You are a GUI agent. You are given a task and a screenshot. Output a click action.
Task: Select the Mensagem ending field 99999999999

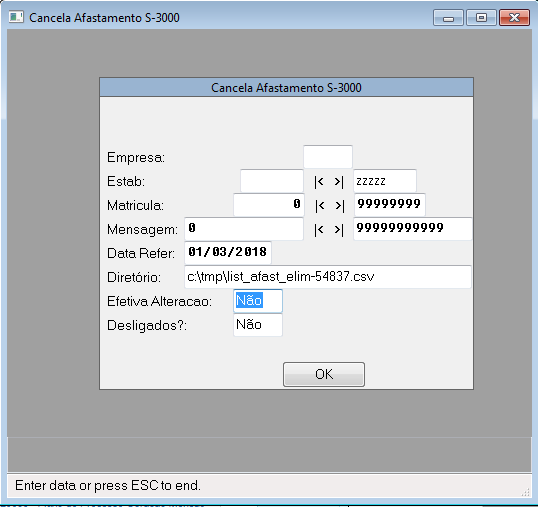413,229
